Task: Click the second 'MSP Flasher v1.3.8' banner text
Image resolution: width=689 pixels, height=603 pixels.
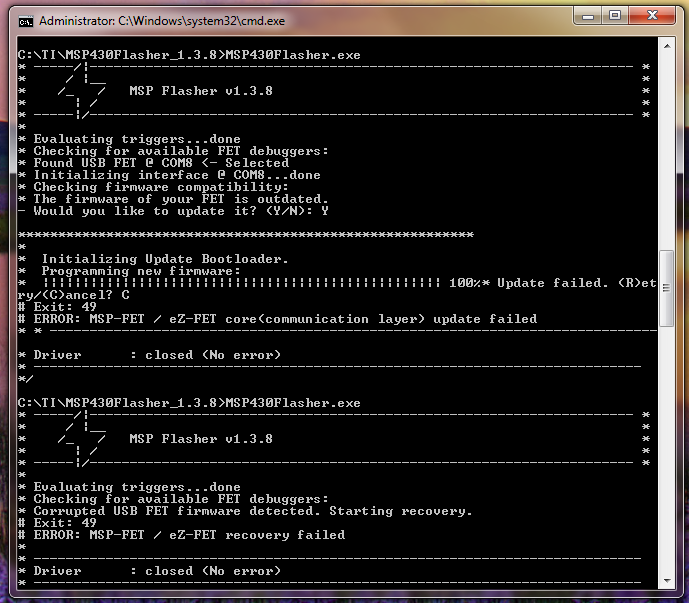Action: pos(201,439)
